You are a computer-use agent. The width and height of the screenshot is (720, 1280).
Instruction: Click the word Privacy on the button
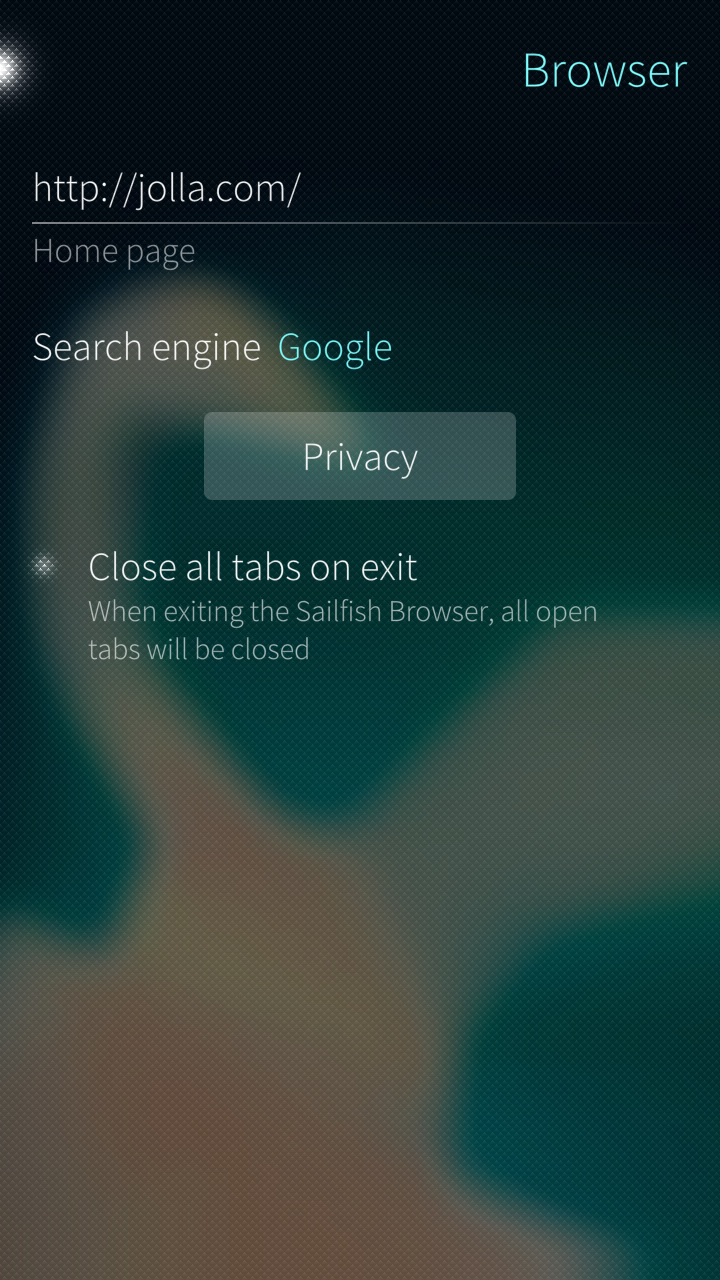tap(360, 457)
